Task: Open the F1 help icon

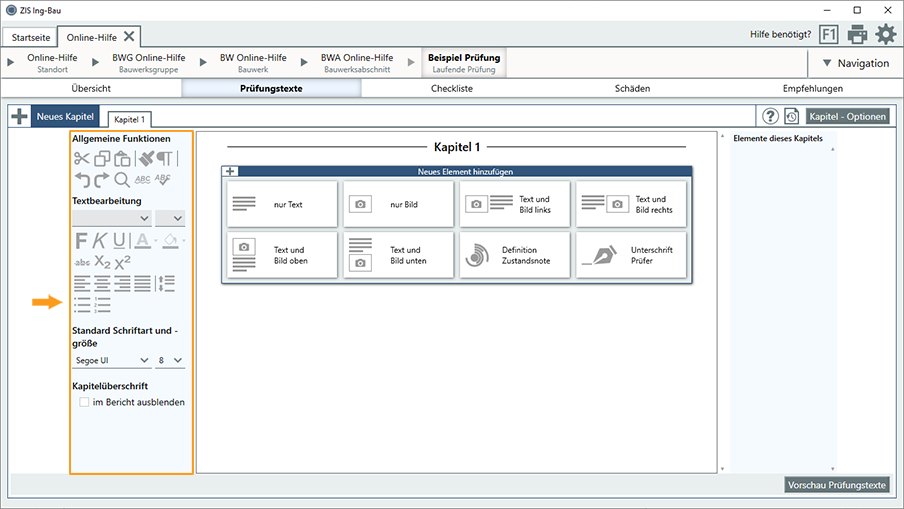Action: click(829, 35)
